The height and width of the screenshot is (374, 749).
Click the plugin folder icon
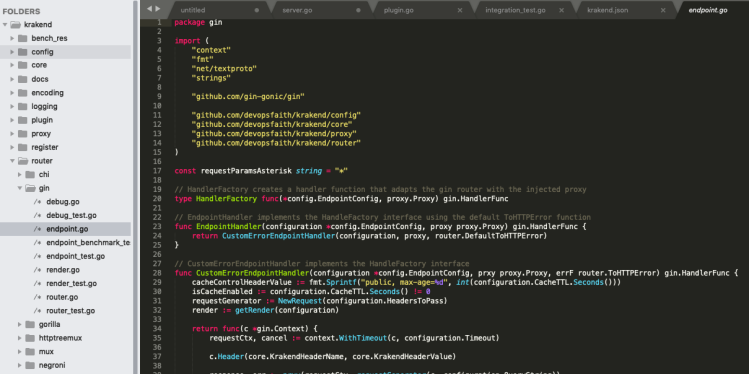[x=22, y=120]
